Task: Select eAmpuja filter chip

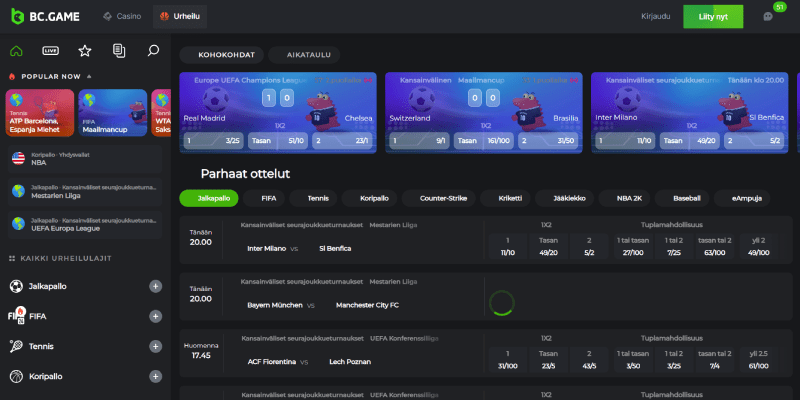Action: coord(742,198)
